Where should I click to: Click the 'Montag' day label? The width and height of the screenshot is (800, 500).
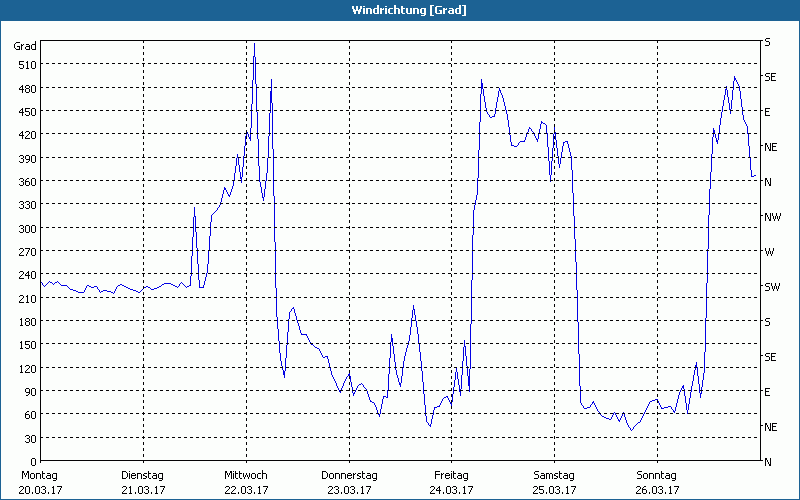39,475
